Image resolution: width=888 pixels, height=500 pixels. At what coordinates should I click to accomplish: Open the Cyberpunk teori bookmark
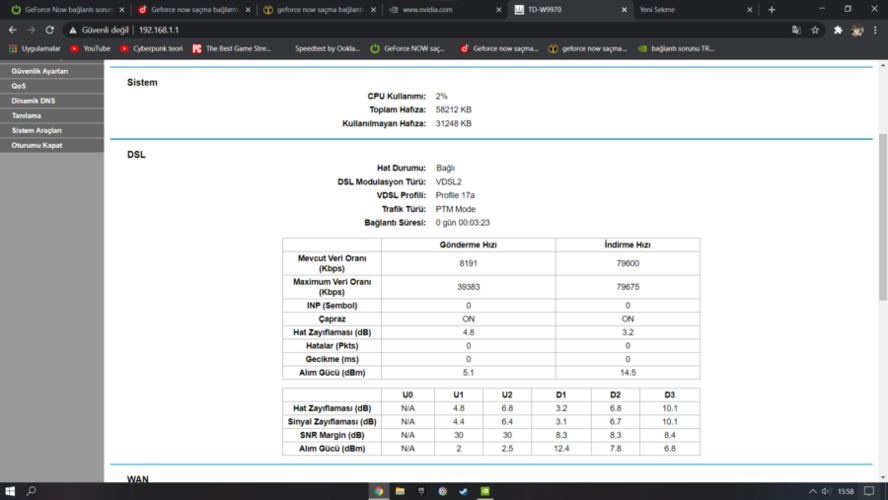click(151, 49)
